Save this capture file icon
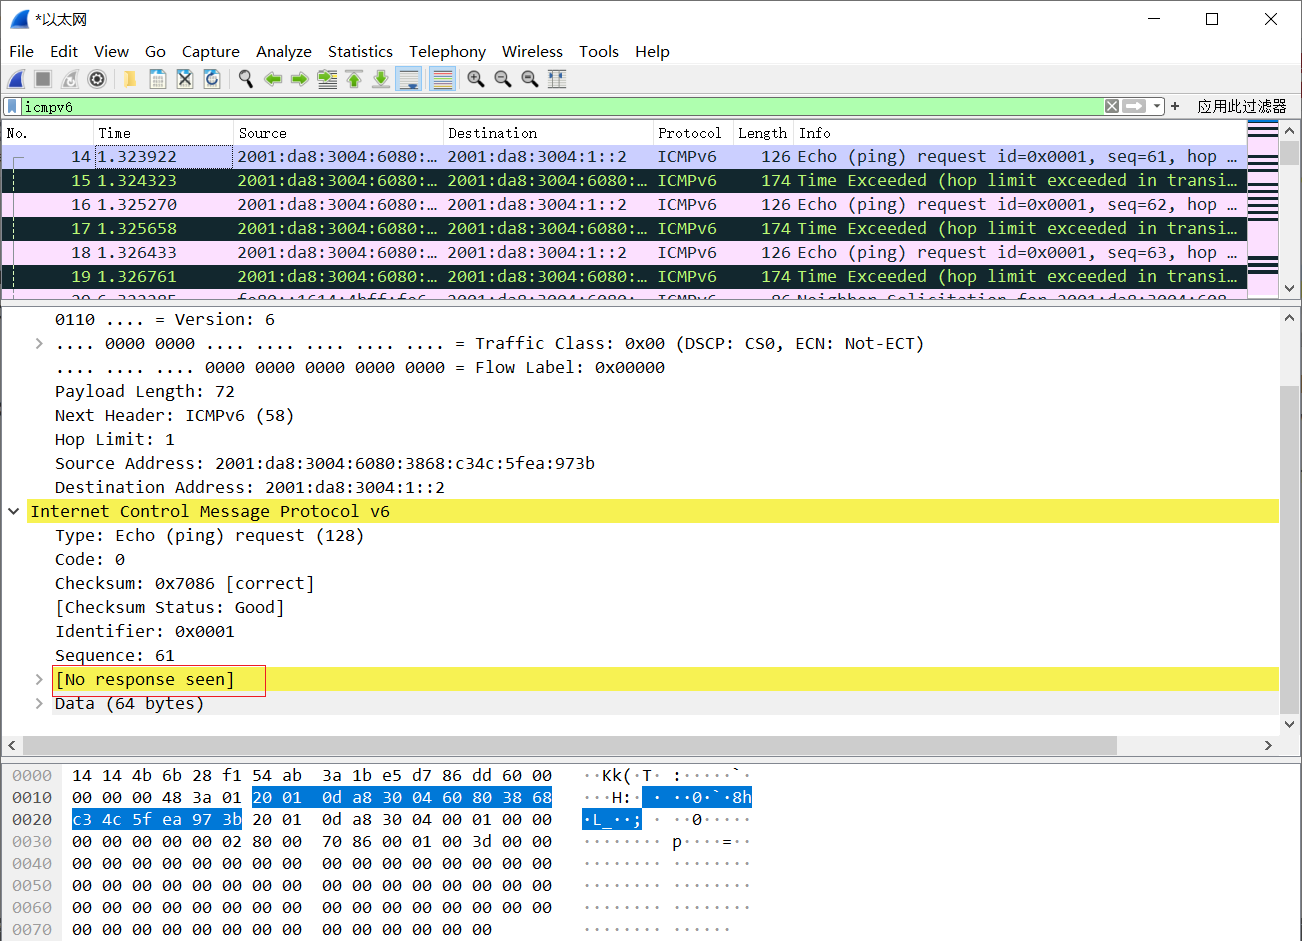 (157, 79)
